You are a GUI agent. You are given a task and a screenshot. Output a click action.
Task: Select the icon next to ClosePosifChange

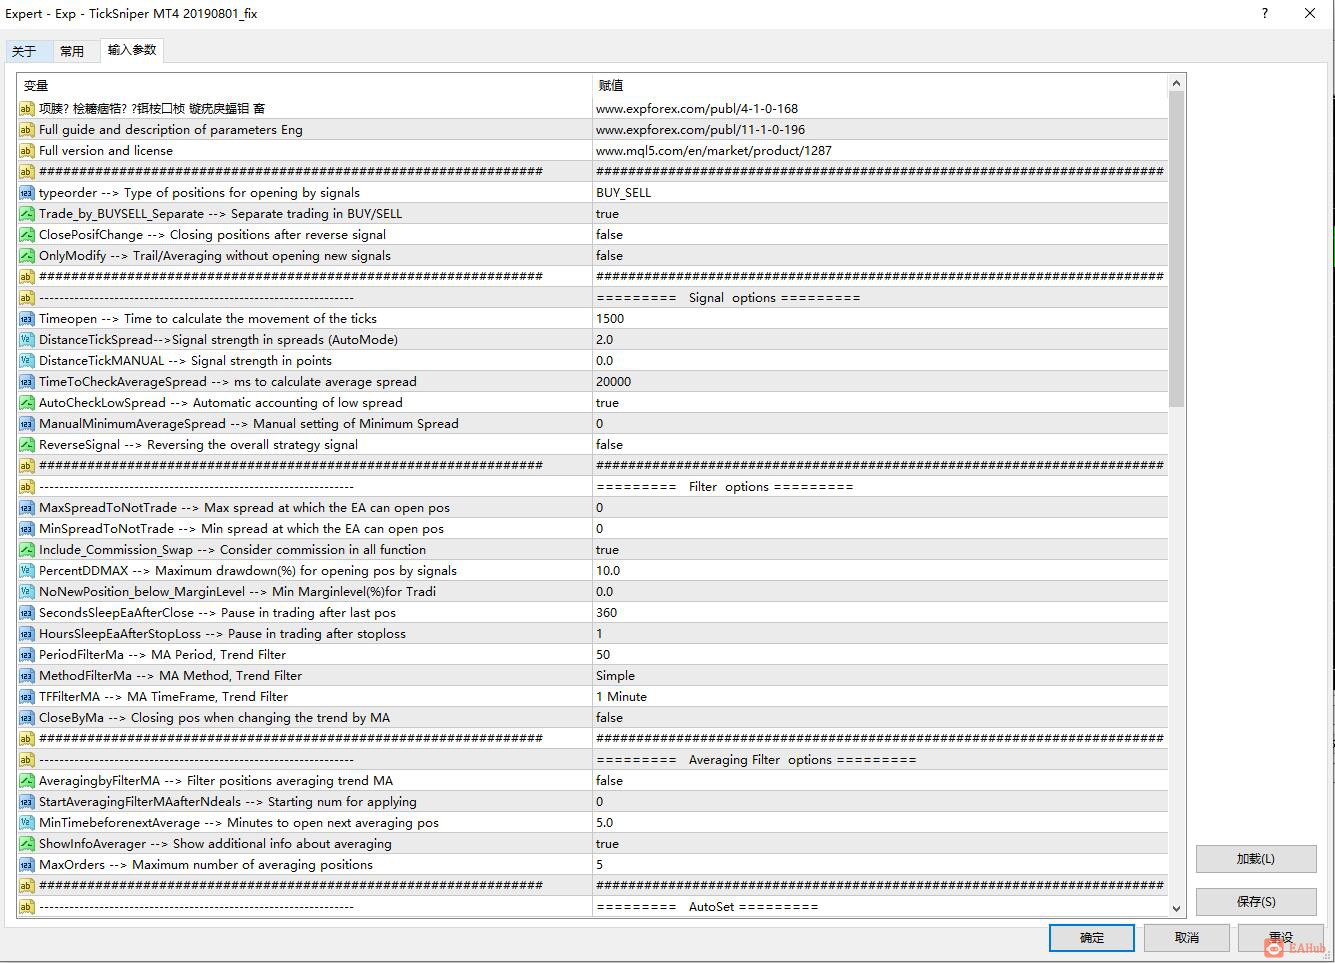pyautogui.click(x=27, y=235)
